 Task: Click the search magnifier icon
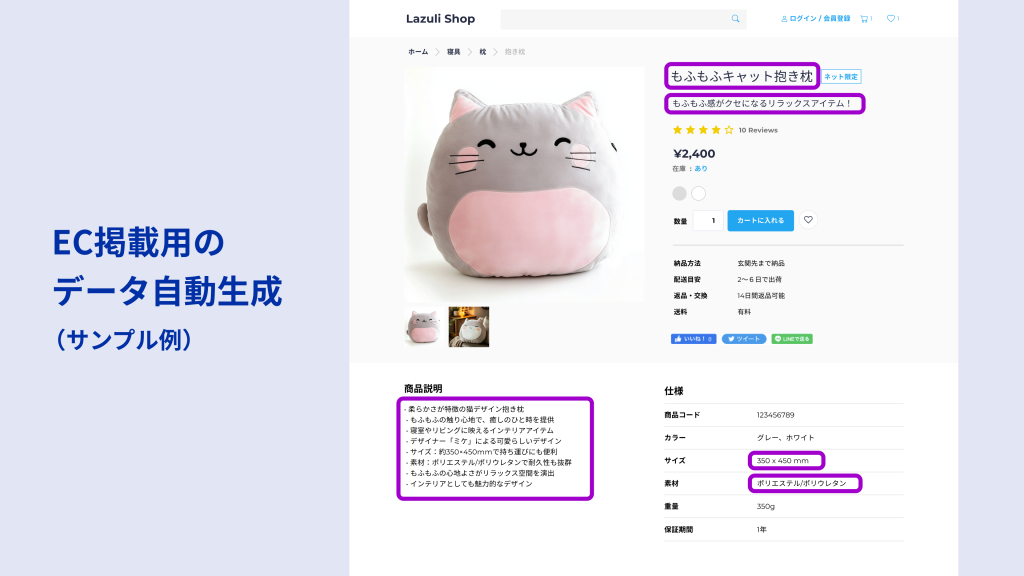coord(735,19)
